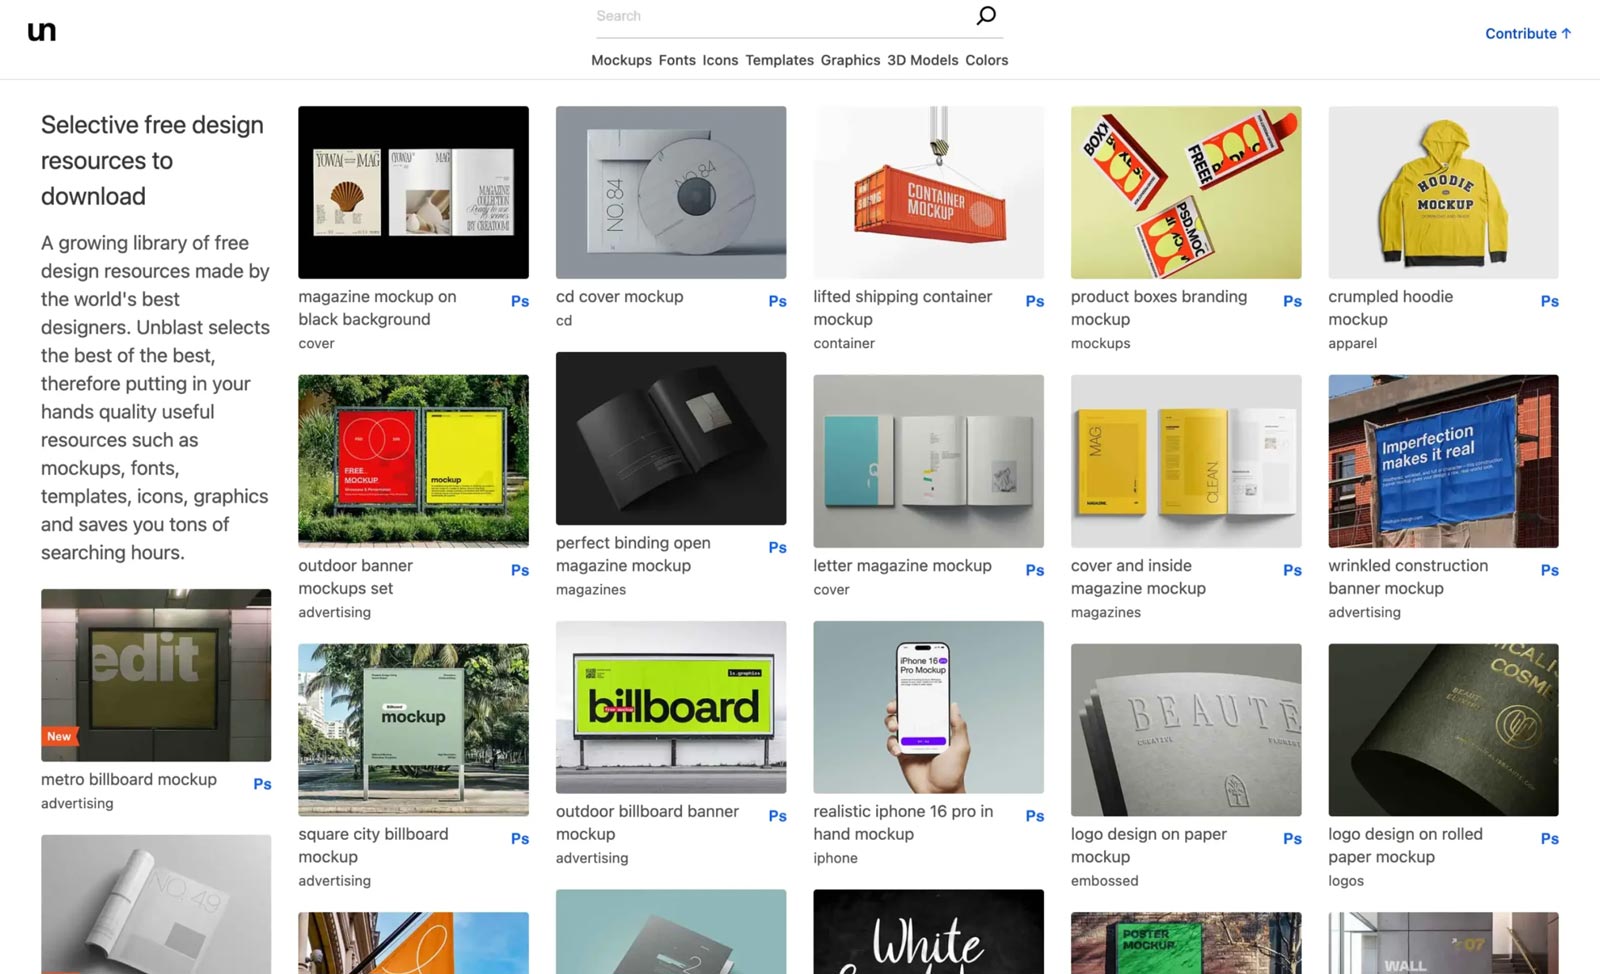Viewport: 1600px width, 974px height.
Task: Open the product boxes branding mockup image
Action: pyautogui.click(x=1186, y=192)
